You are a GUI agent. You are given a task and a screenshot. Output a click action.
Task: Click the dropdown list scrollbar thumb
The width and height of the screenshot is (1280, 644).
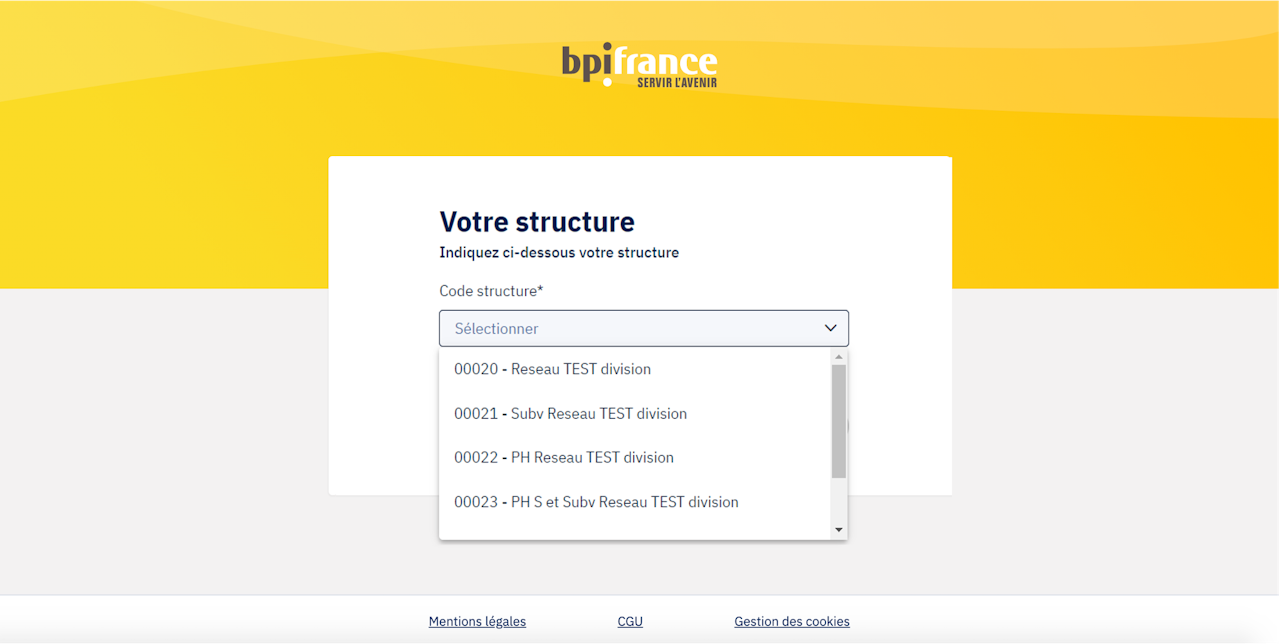(x=839, y=420)
